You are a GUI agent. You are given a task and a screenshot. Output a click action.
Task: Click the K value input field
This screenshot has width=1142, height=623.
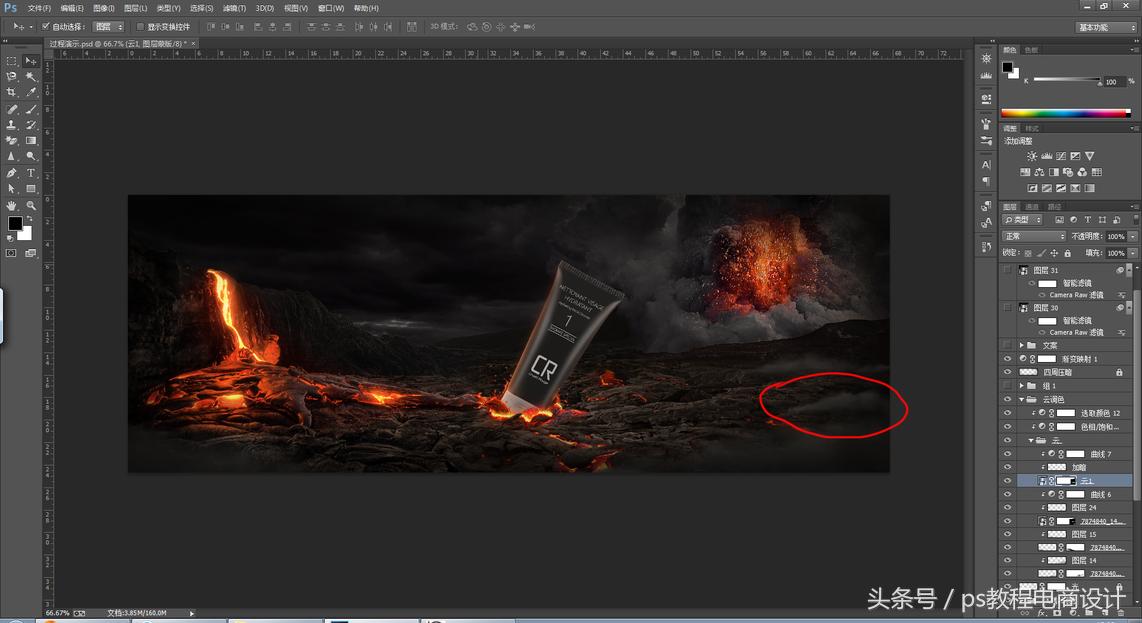1114,82
